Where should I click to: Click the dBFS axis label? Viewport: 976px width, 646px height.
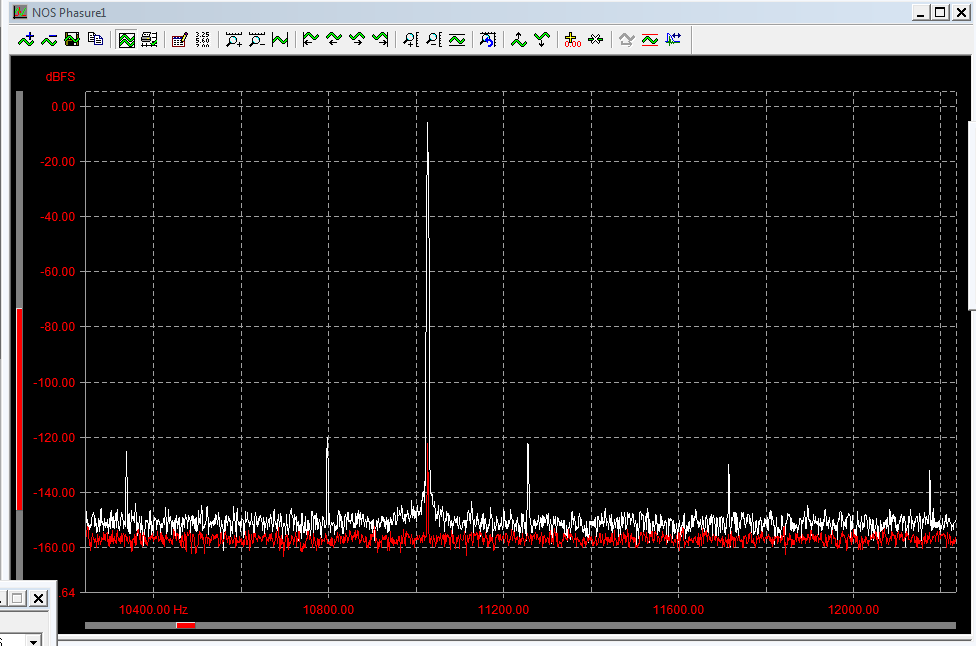tap(60, 77)
